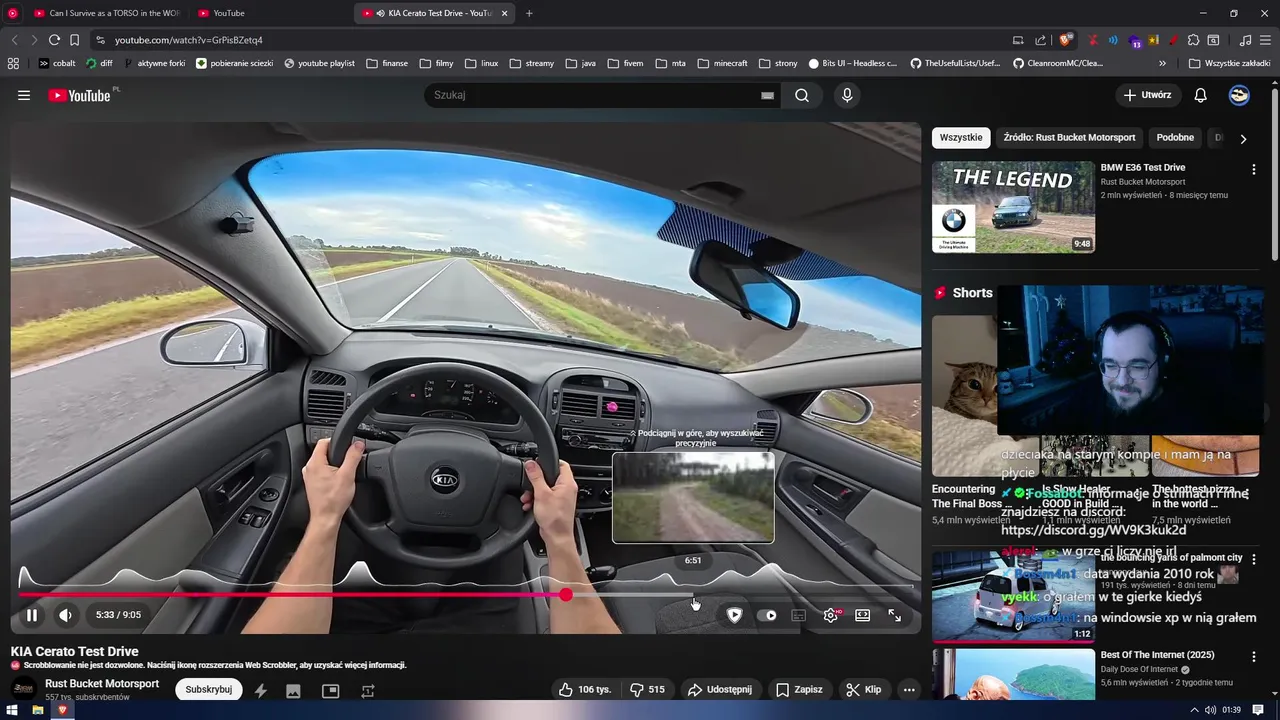The height and width of the screenshot is (720, 1280).
Task: Click the Brave browser taskbar icon
Action: (x=62, y=710)
